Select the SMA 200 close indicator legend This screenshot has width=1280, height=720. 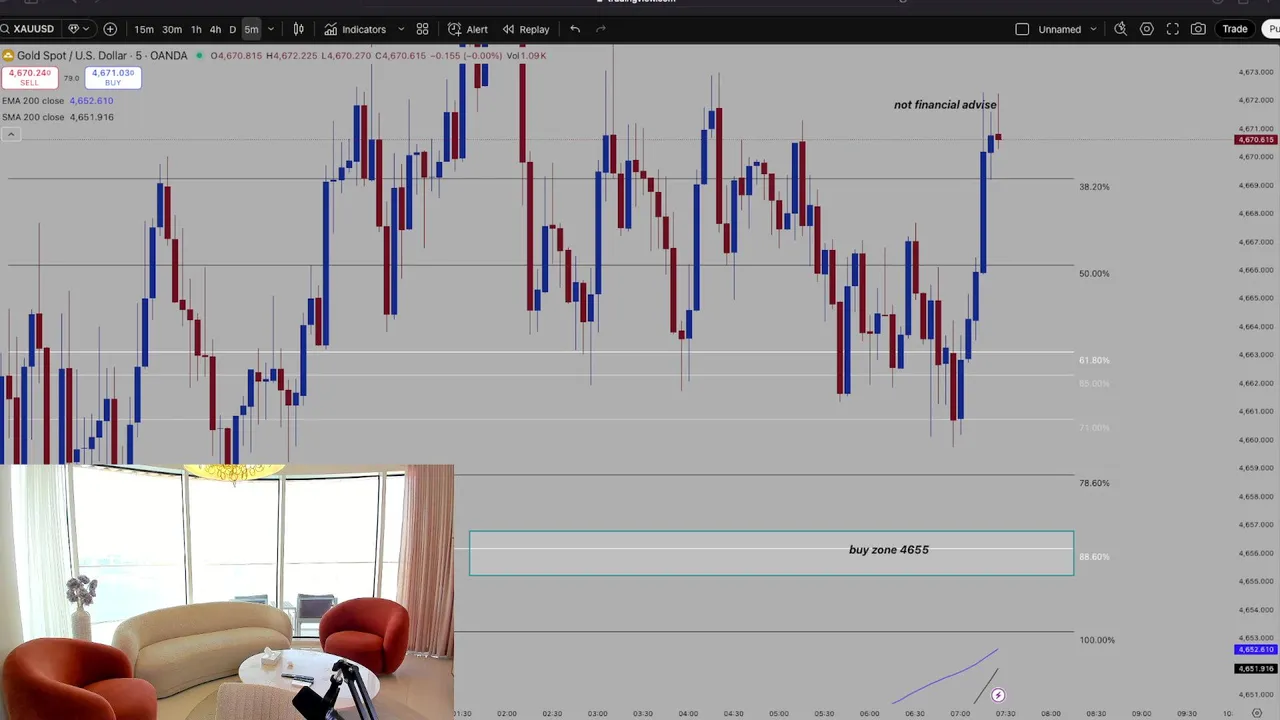coord(57,117)
